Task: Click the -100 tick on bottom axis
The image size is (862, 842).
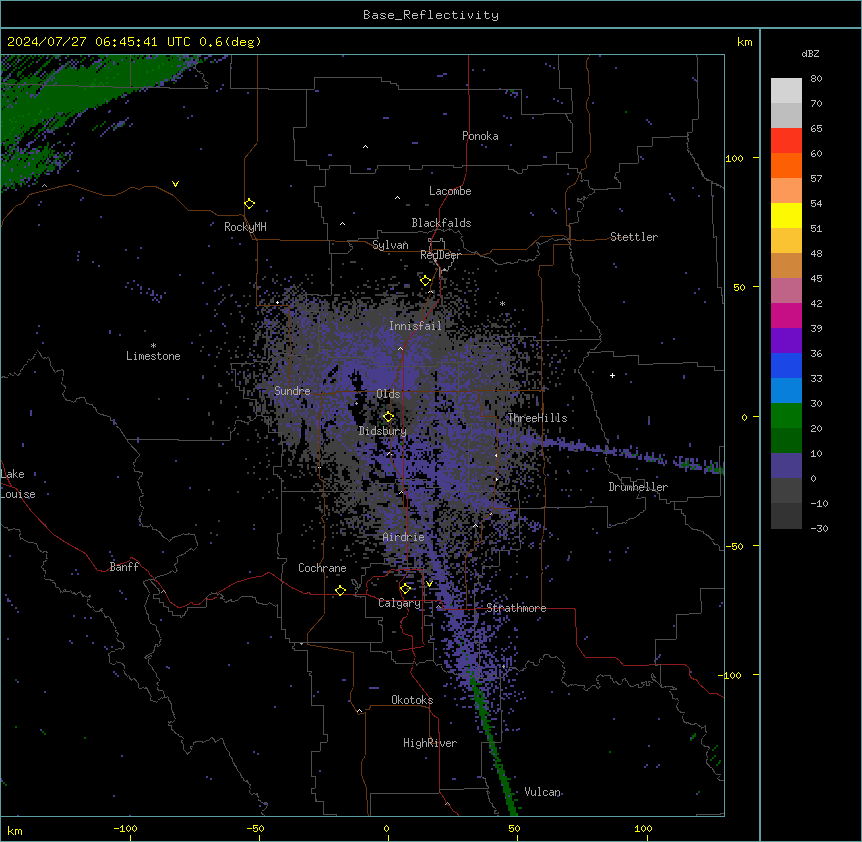Action: coord(125,828)
